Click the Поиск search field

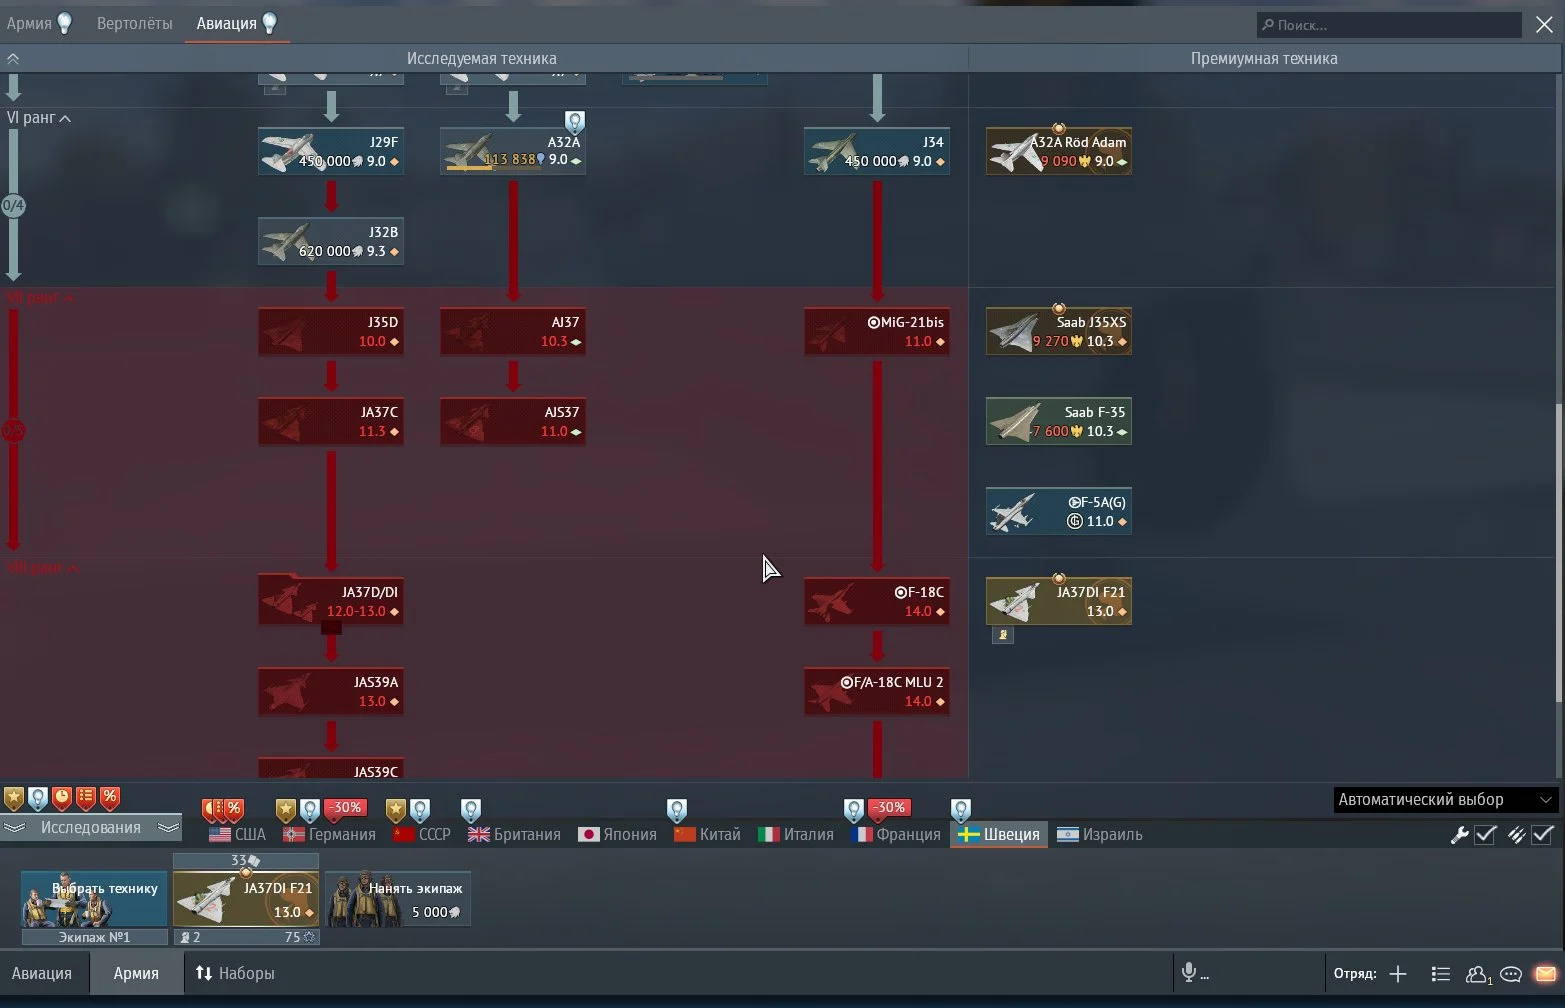(1390, 25)
